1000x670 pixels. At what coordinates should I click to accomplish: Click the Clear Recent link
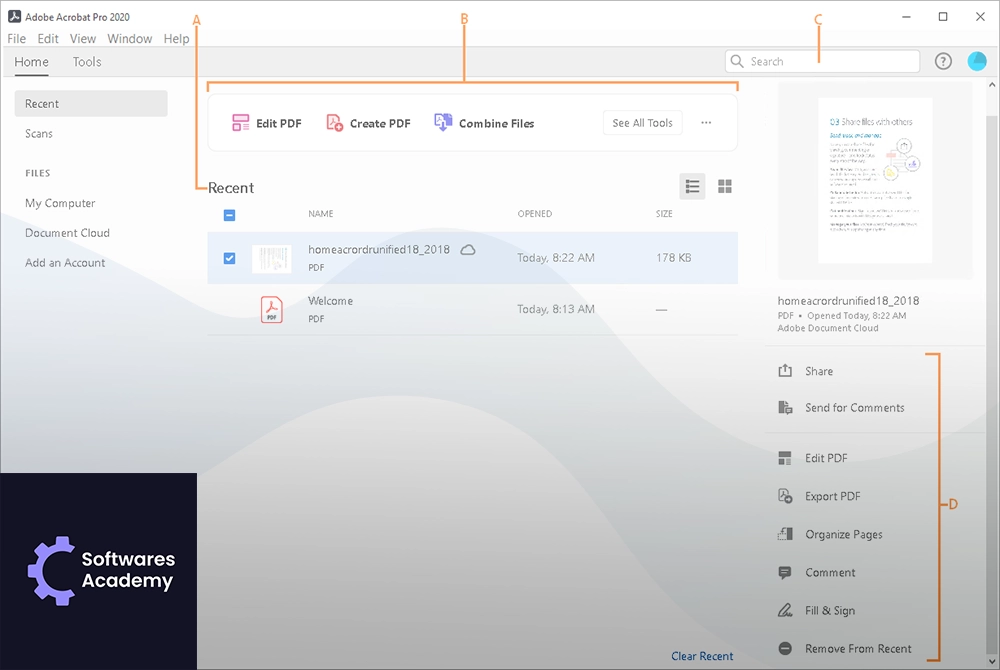[x=702, y=656]
